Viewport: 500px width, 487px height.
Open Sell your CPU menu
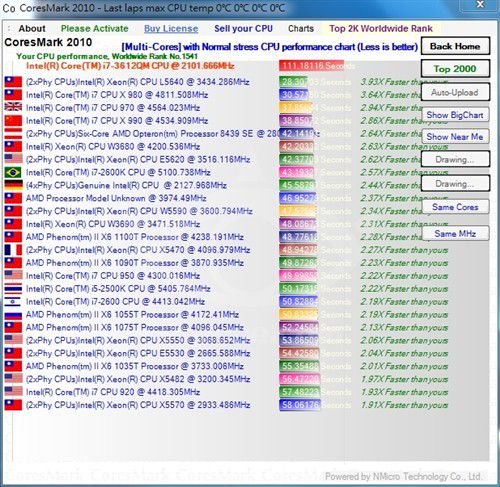pyautogui.click(x=243, y=29)
